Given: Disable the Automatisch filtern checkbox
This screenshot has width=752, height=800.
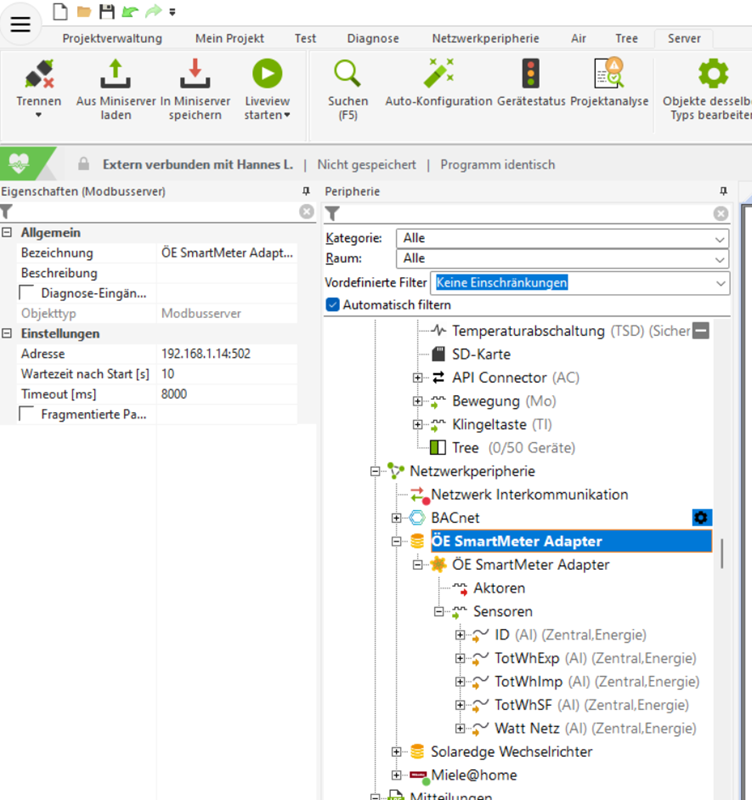Looking at the screenshot, I should coord(333,305).
